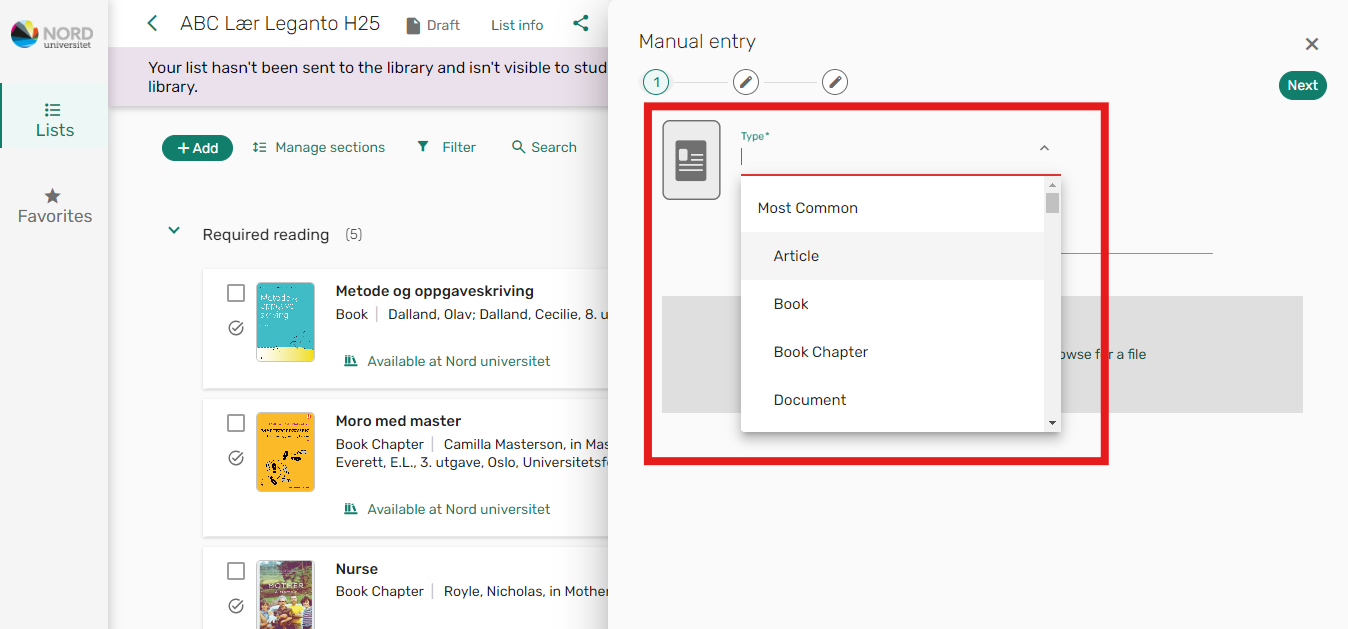Click the Most Common group header
Screen dimensions: 1348x629
[892, 208]
